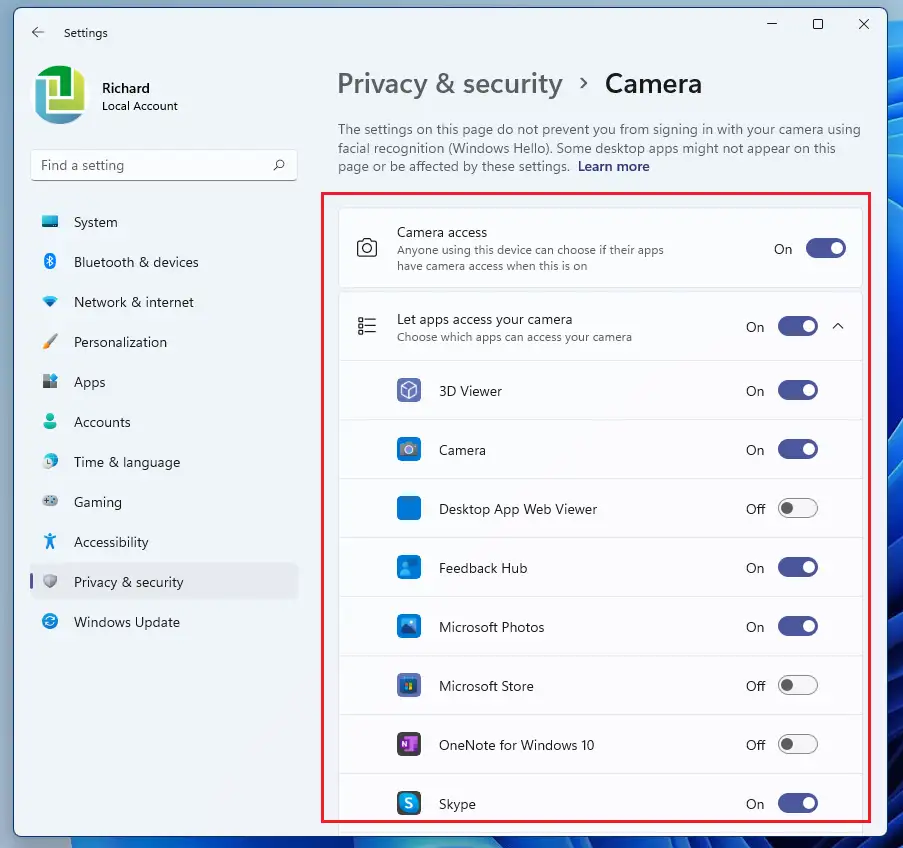This screenshot has height=848, width=903.
Task: Click the Network wifi icon
Action: coord(50,302)
